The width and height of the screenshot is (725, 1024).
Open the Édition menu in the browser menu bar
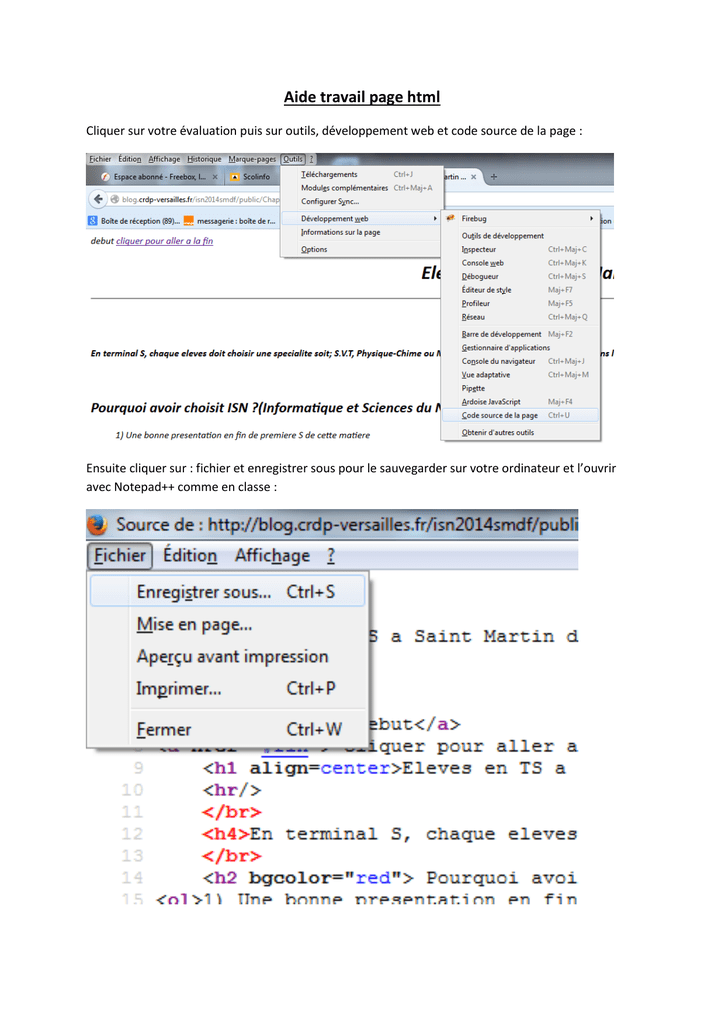click(129, 159)
